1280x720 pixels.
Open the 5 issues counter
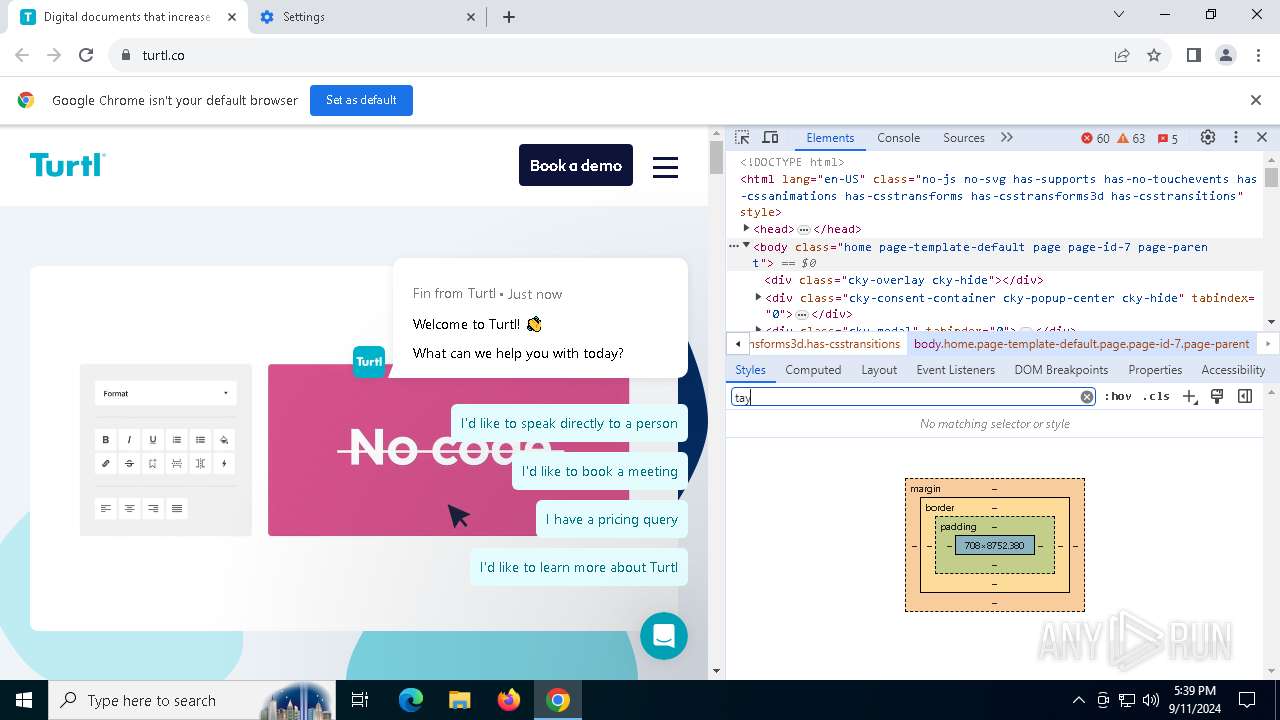[x=1167, y=138]
